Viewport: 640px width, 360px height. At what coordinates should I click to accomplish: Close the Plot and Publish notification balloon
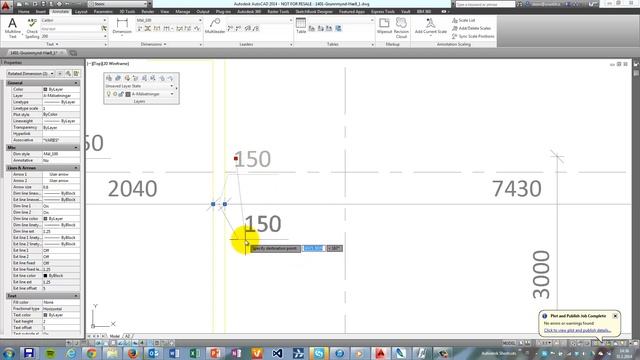(x=615, y=316)
